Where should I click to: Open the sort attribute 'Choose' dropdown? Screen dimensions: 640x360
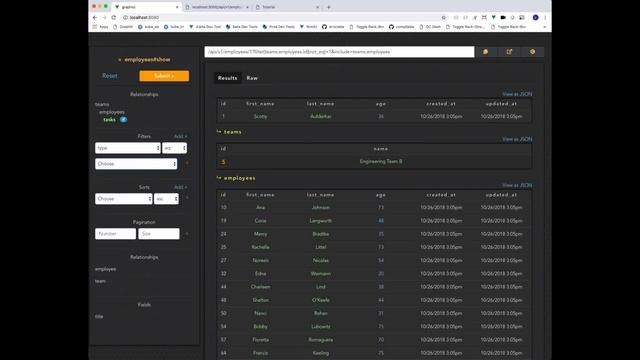tap(124, 199)
